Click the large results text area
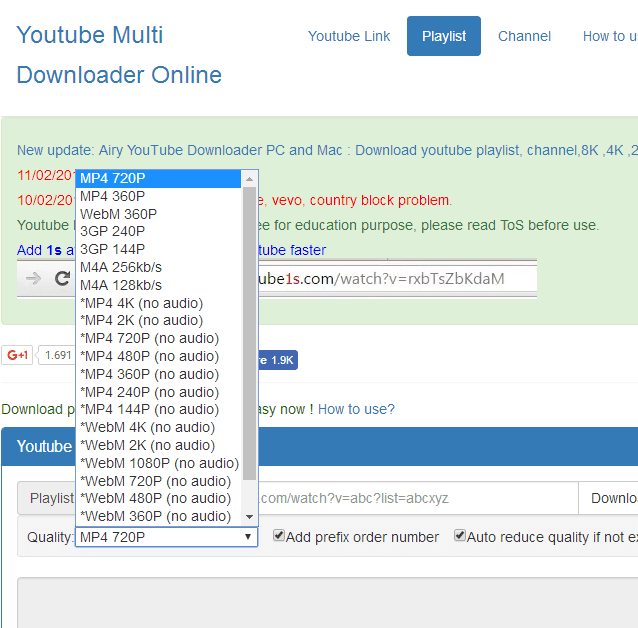This screenshot has height=628, width=638. (x=328, y=602)
